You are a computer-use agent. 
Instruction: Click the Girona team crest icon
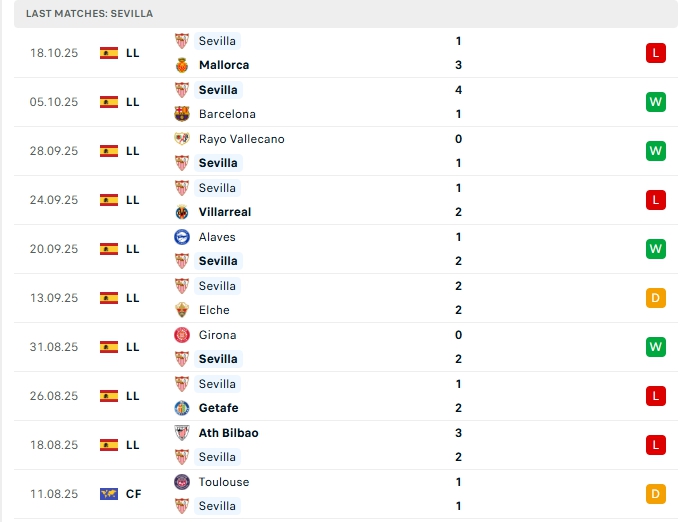(x=182, y=335)
